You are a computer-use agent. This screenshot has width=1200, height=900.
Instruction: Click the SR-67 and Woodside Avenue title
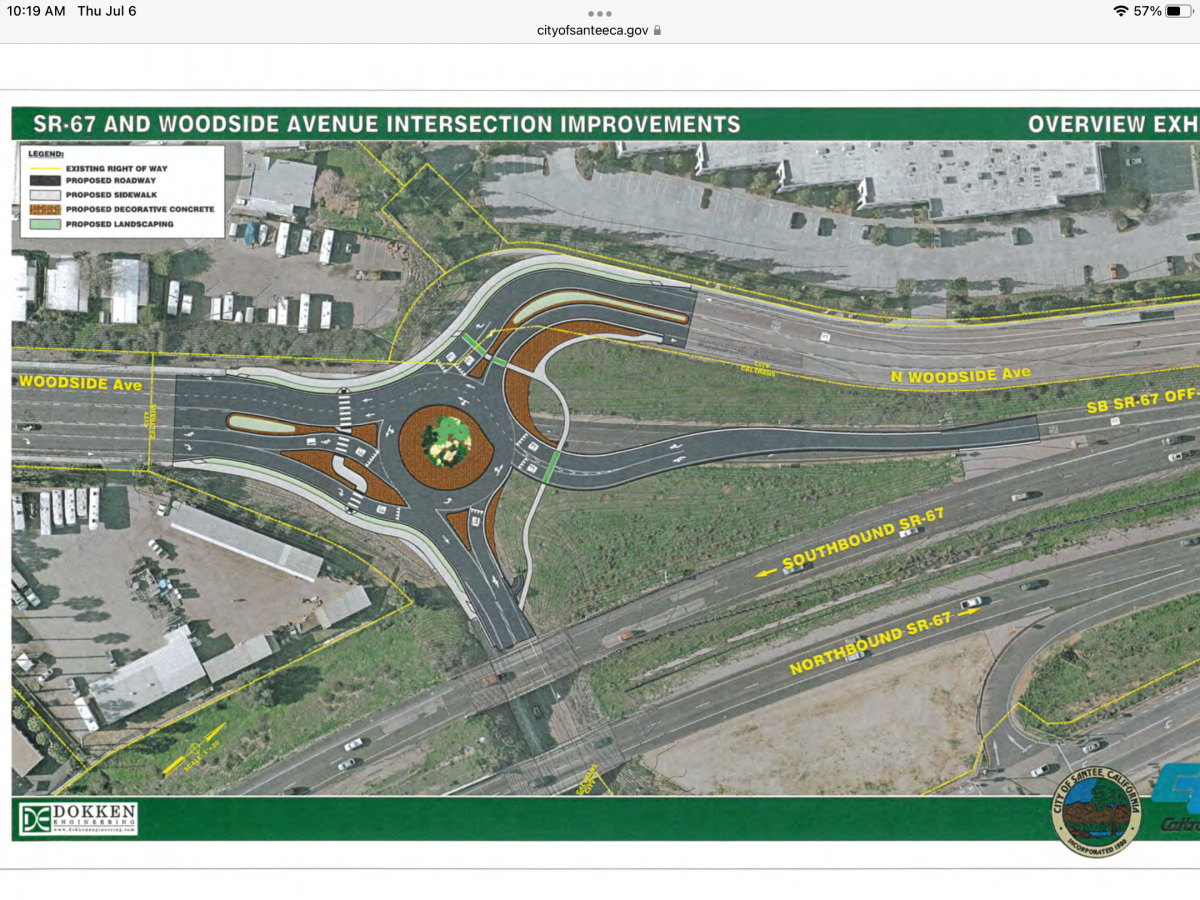point(387,124)
